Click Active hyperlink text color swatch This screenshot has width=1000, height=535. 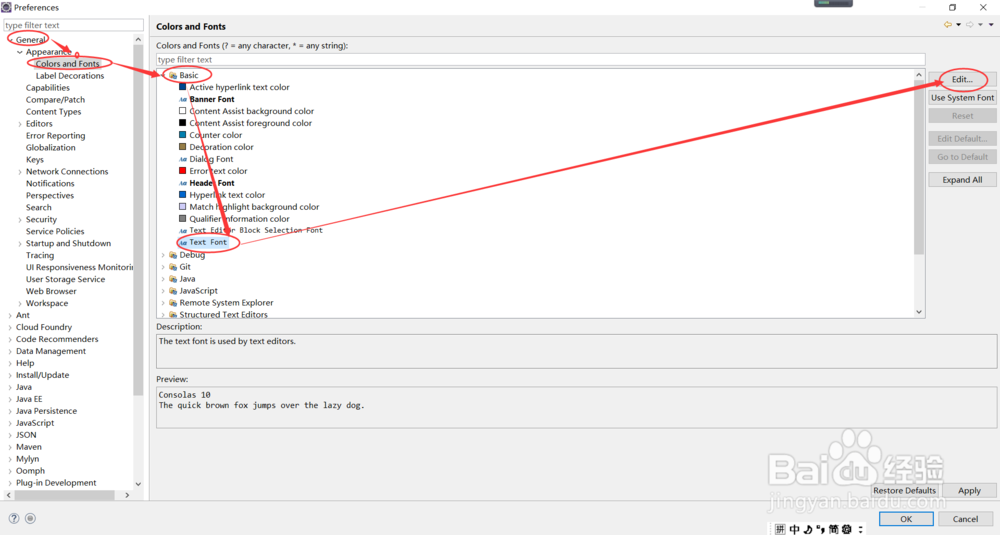click(182, 87)
